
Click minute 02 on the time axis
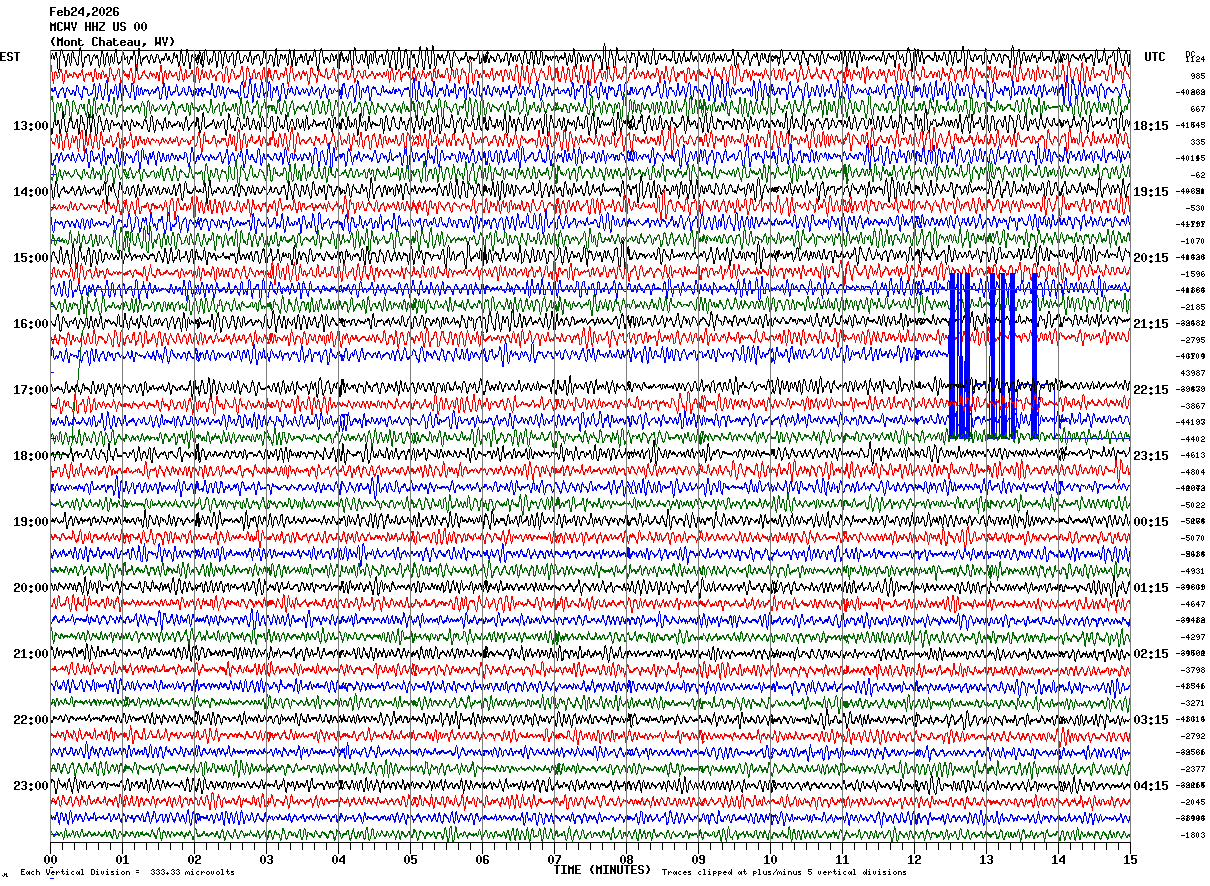194,859
